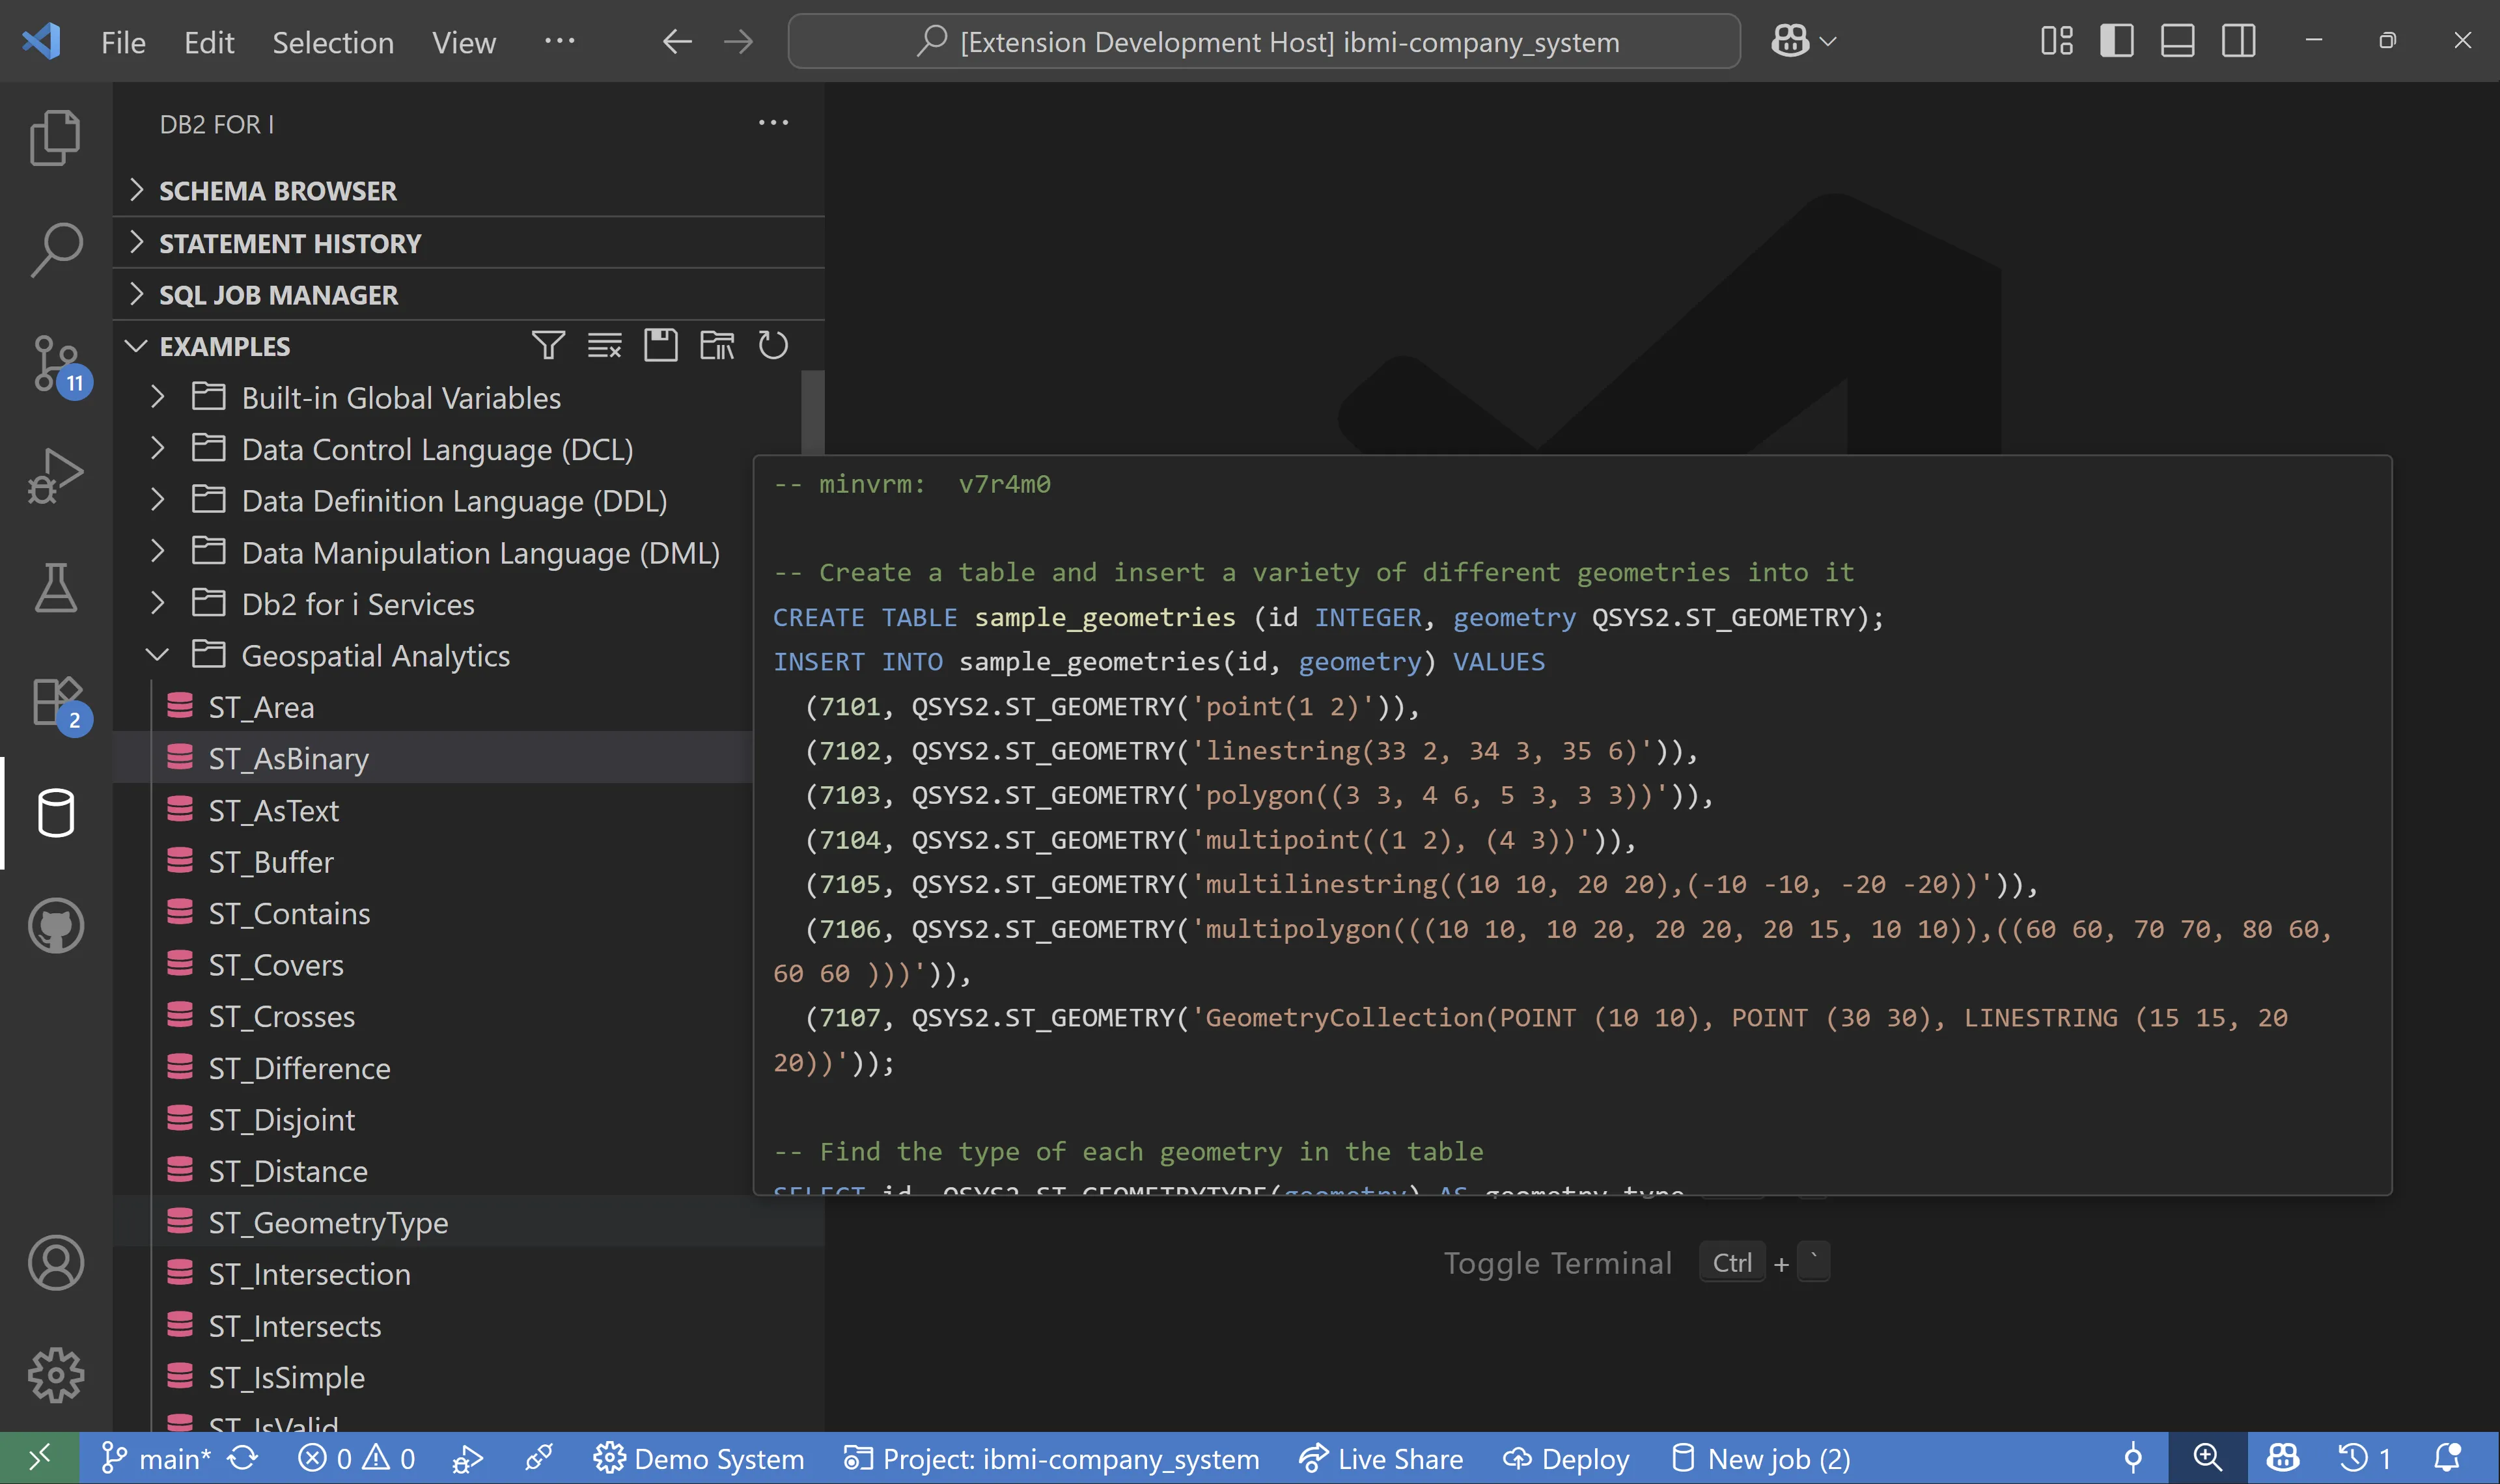Toggle the primary side bar layout button
Viewport: 2500px width, 1484px height.
pos(2116,41)
